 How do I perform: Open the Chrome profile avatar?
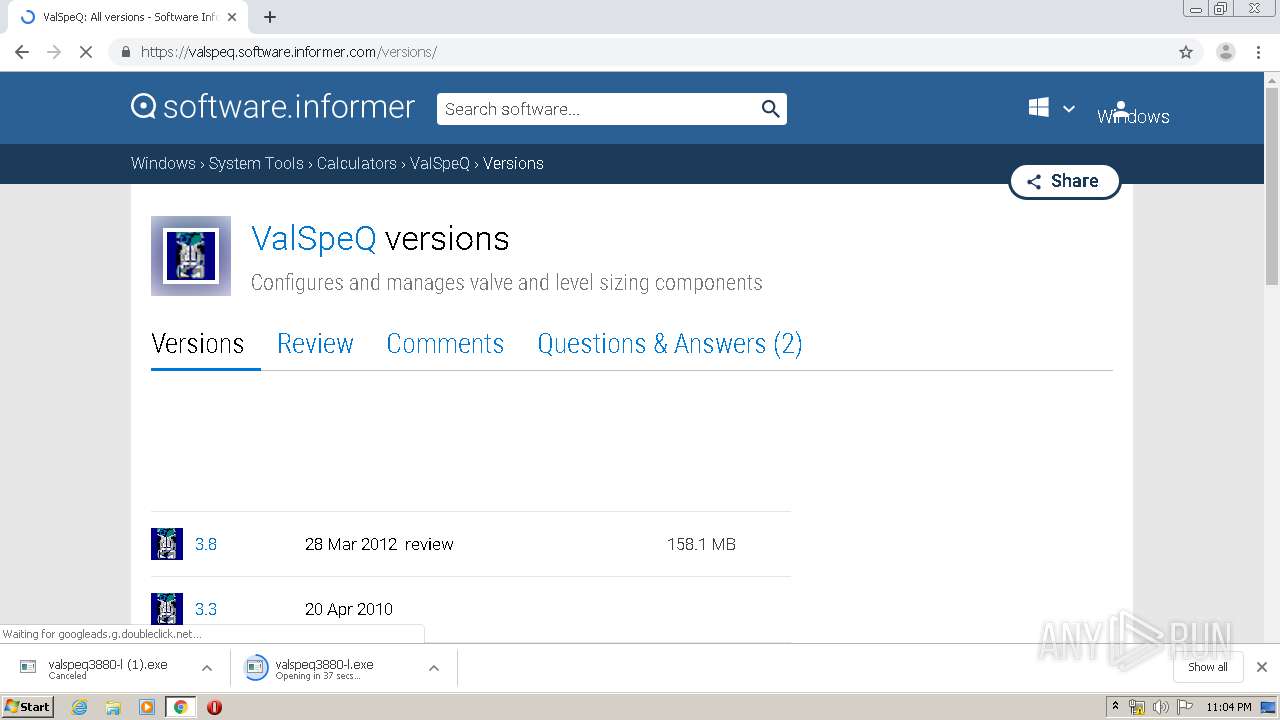click(1226, 52)
